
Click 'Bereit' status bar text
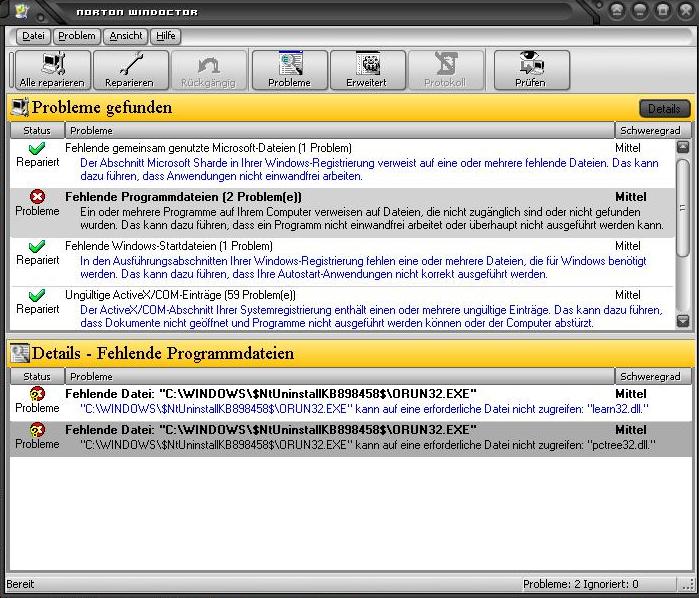coord(20,584)
